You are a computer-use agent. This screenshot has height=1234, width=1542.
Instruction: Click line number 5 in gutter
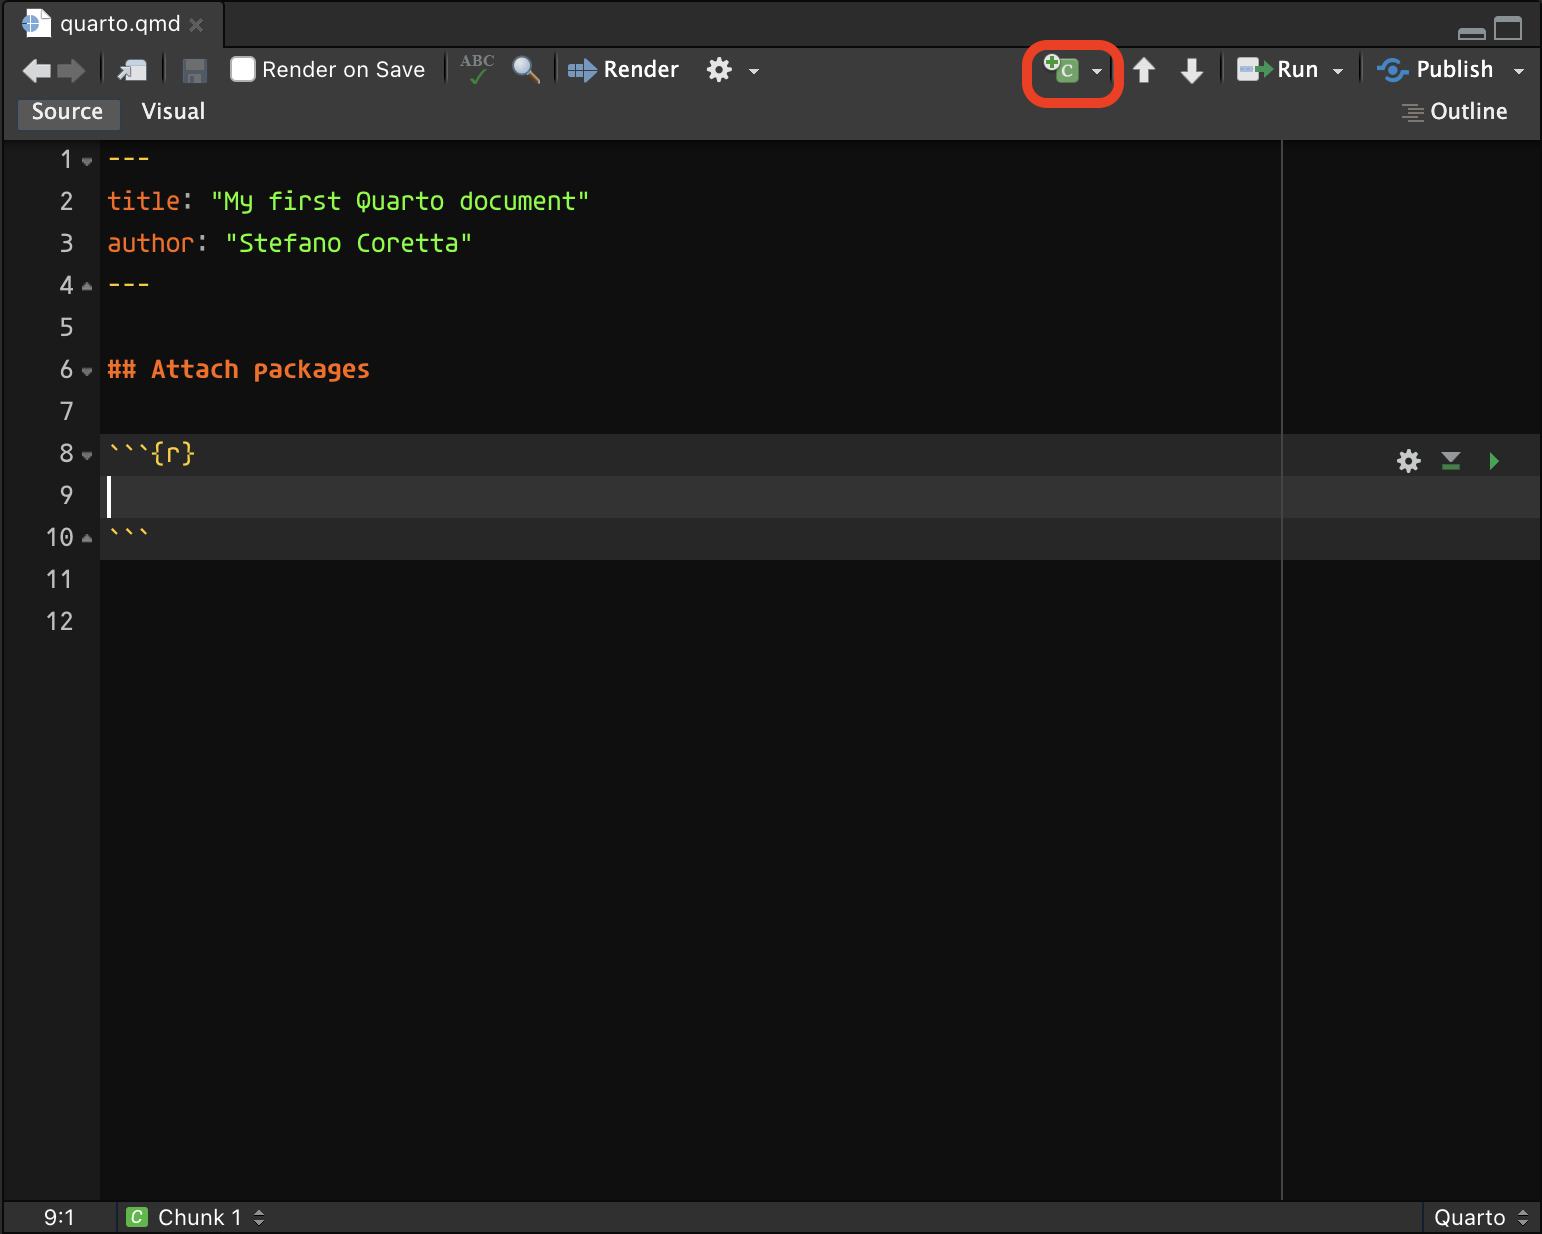coord(66,327)
